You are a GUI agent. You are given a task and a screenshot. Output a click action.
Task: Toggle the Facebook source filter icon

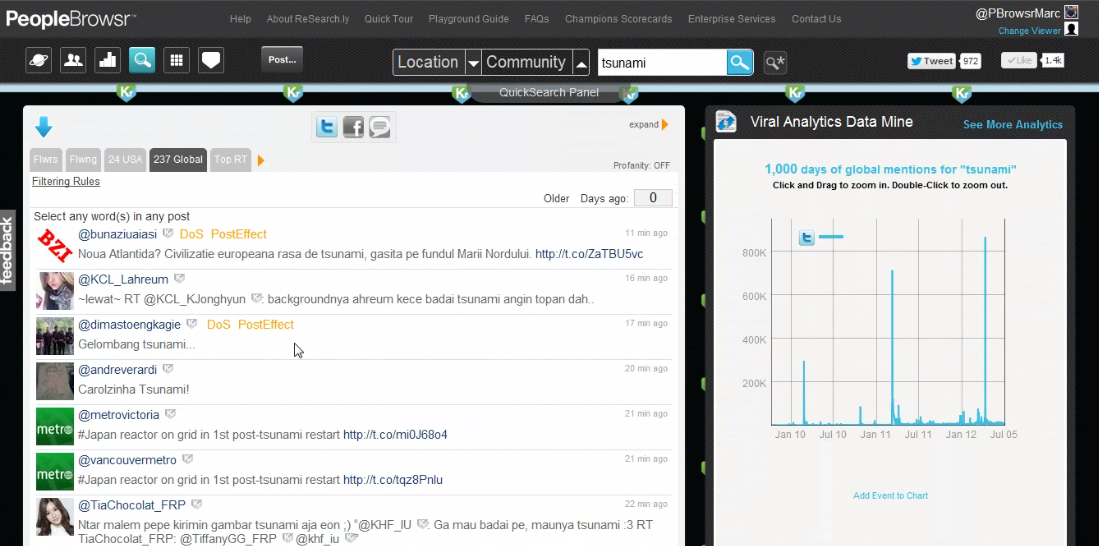[x=353, y=127]
